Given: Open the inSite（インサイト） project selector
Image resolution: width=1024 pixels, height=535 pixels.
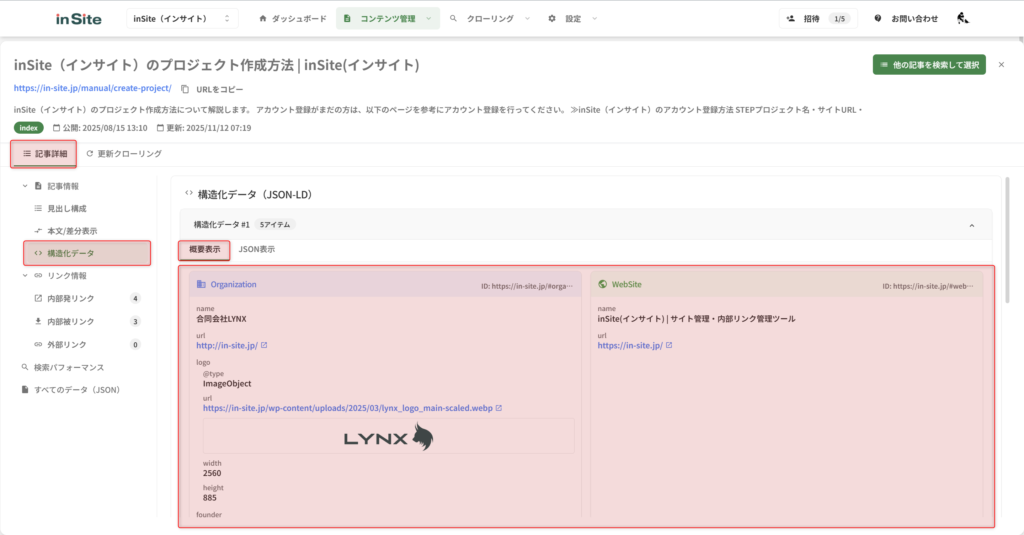Looking at the screenshot, I should [182, 19].
